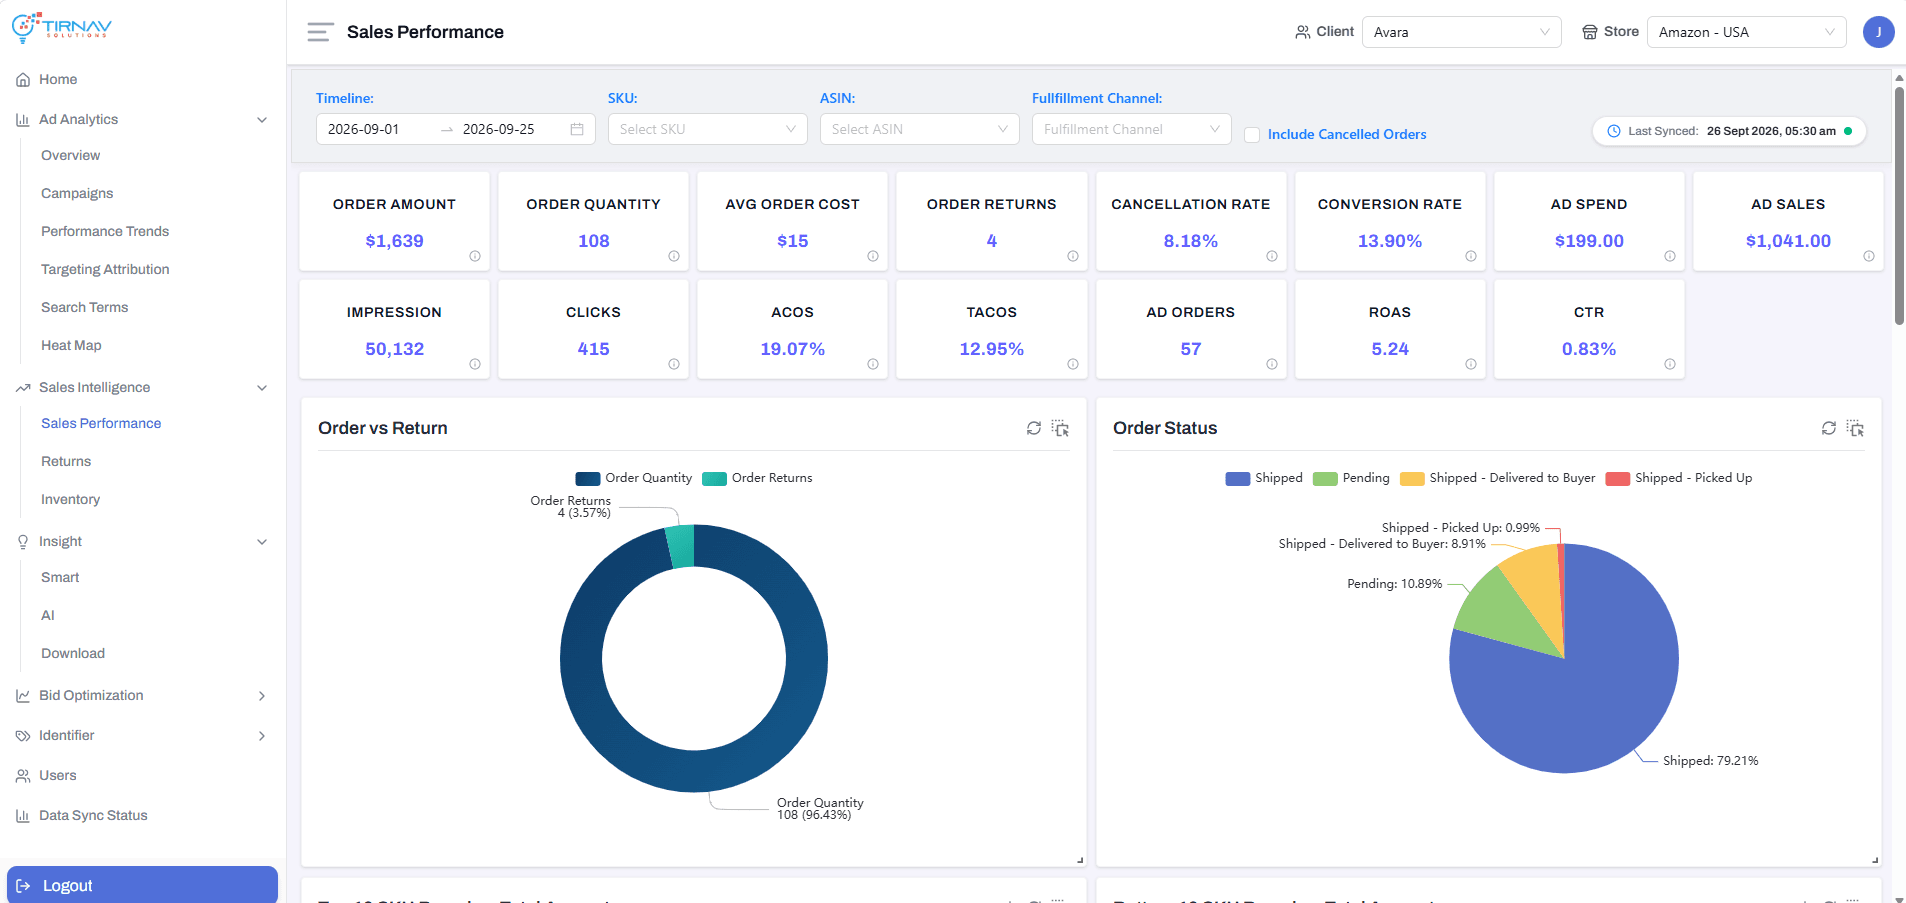Open the Heat Map page
The height and width of the screenshot is (903, 1906).
coord(71,346)
